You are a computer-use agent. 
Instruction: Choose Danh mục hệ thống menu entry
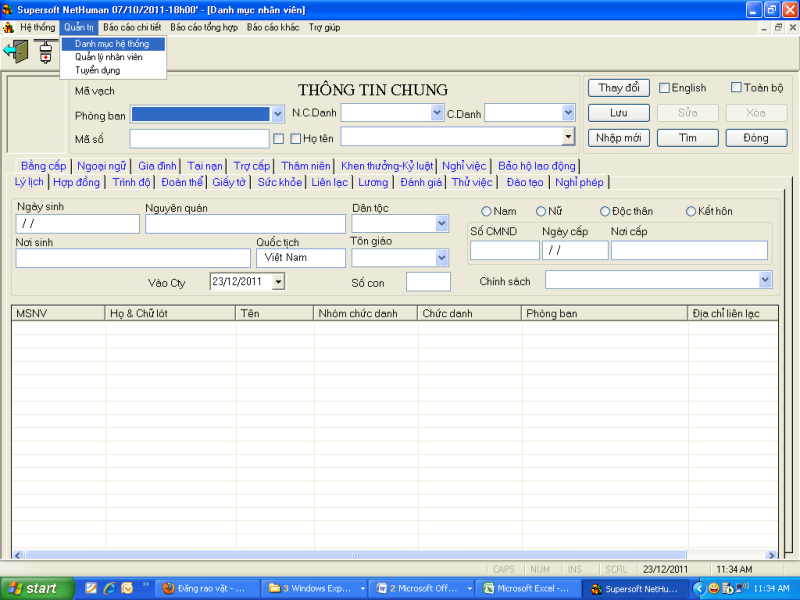tap(113, 44)
